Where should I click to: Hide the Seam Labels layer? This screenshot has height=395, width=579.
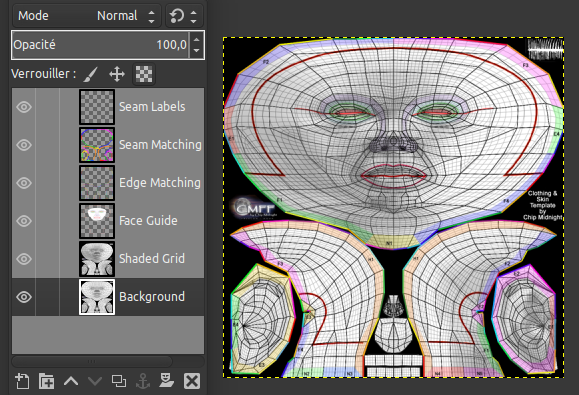[x=24, y=107]
